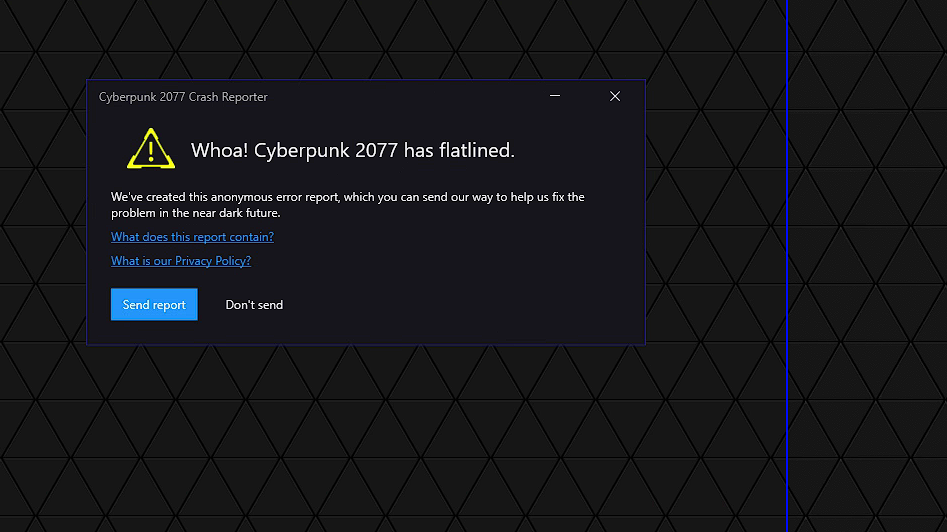Click the triangle-pattern background left of the dialog
The width and height of the screenshot is (947, 532).
pos(43,211)
